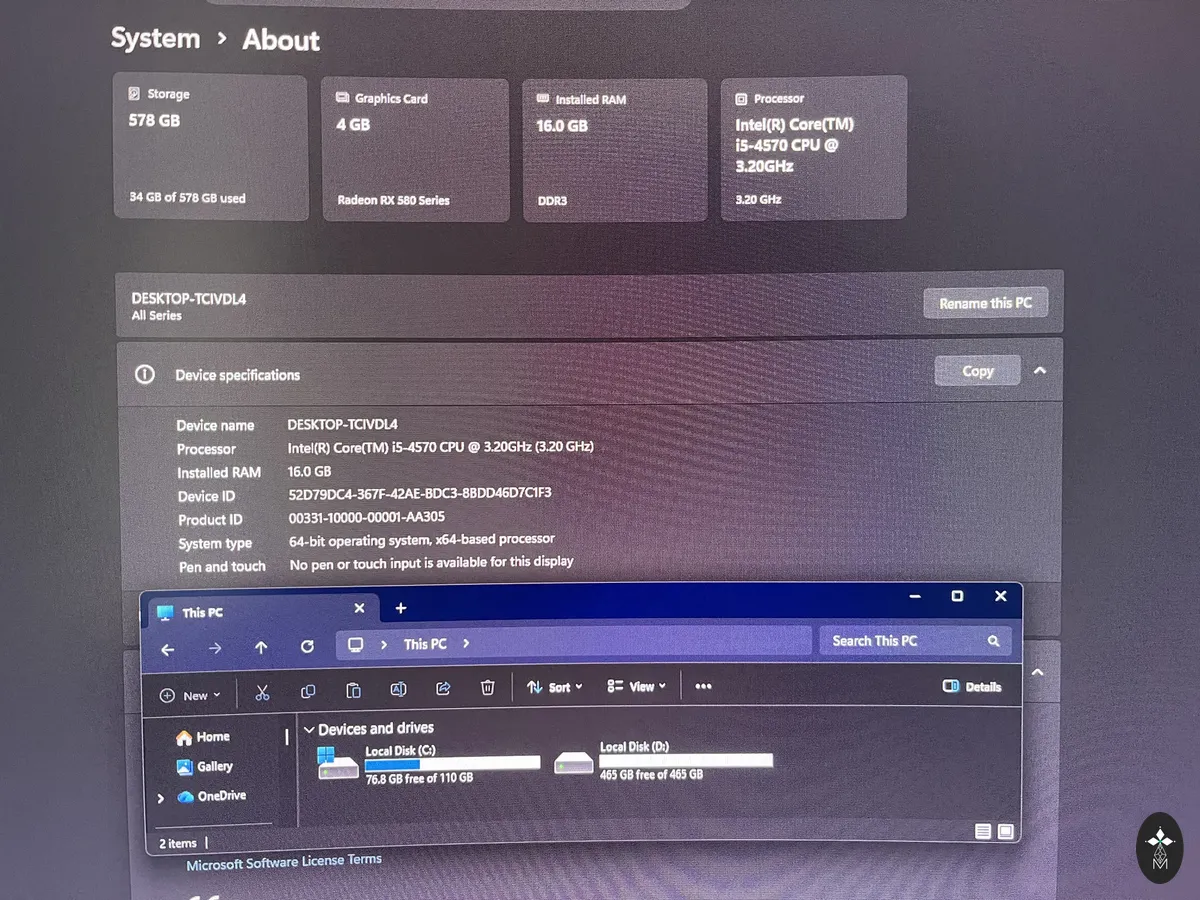Collapse the Settings section behind File Explorer
Viewport: 1200px width, 900px height.
(x=1037, y=672)
